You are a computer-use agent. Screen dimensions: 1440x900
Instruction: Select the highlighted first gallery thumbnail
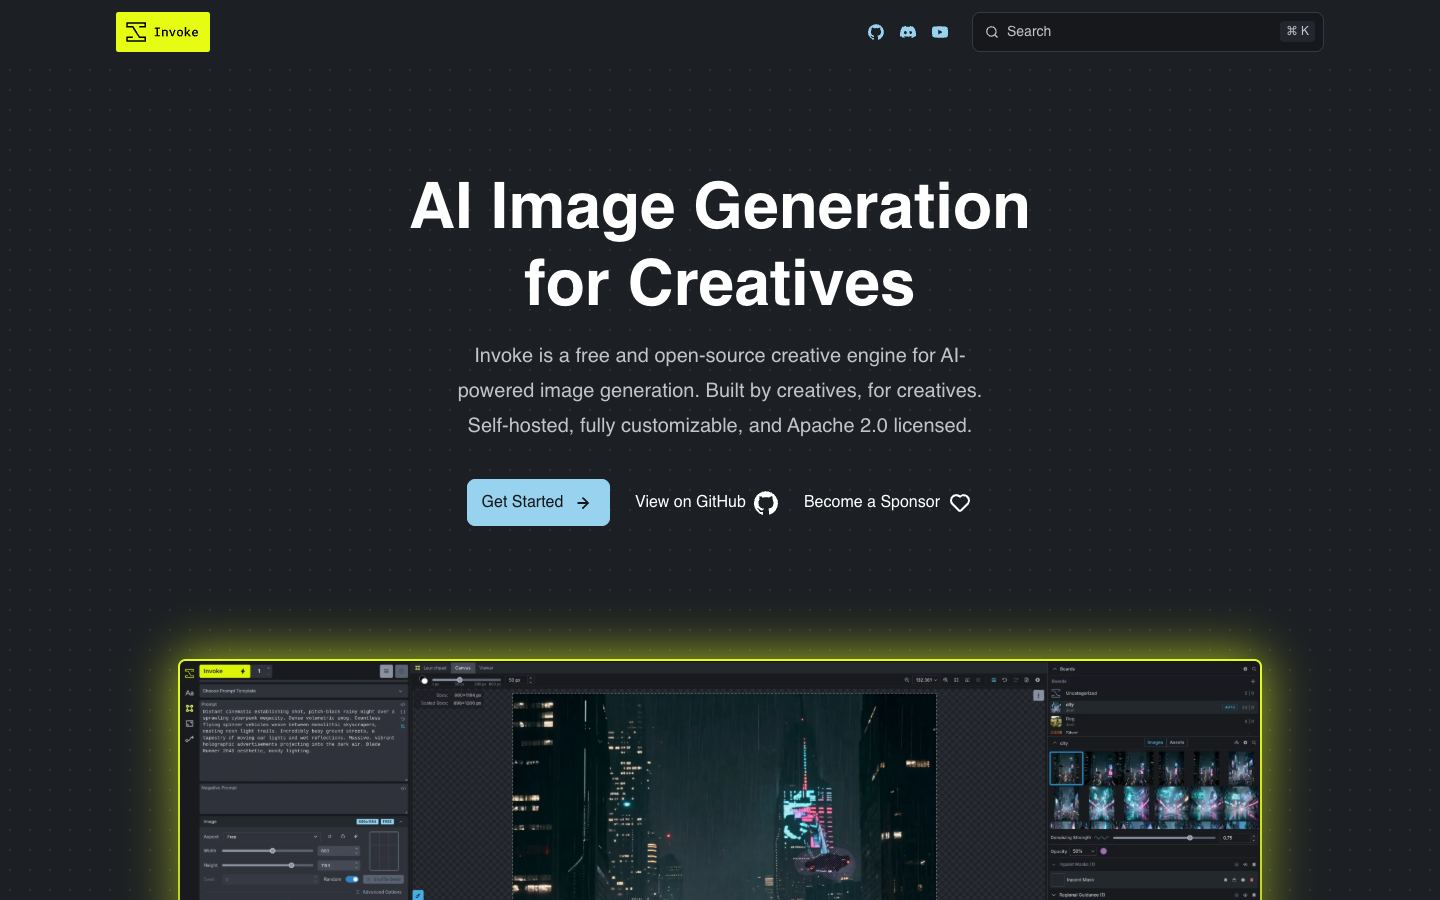pos(1066,768)
